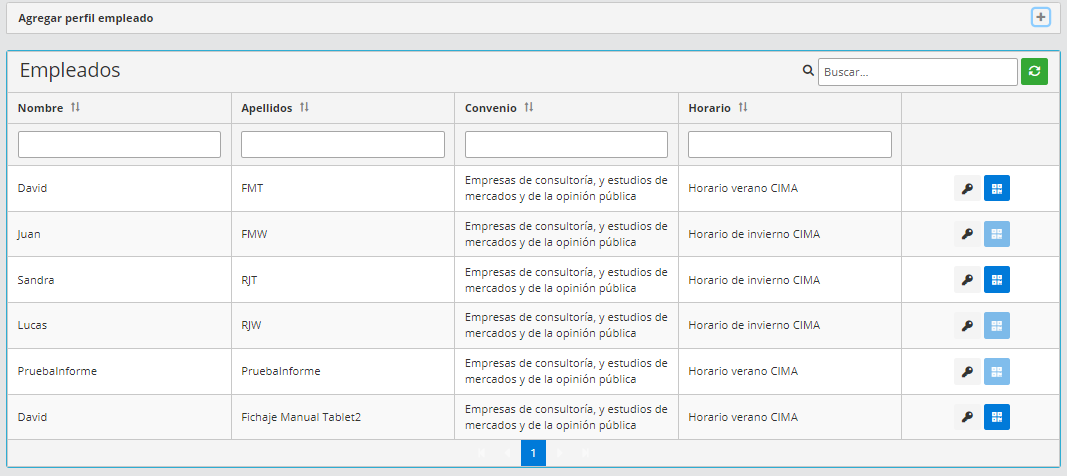The image size is (1067, 476).
Task: Click the key icon for David FMT
Action: (967, 188)
